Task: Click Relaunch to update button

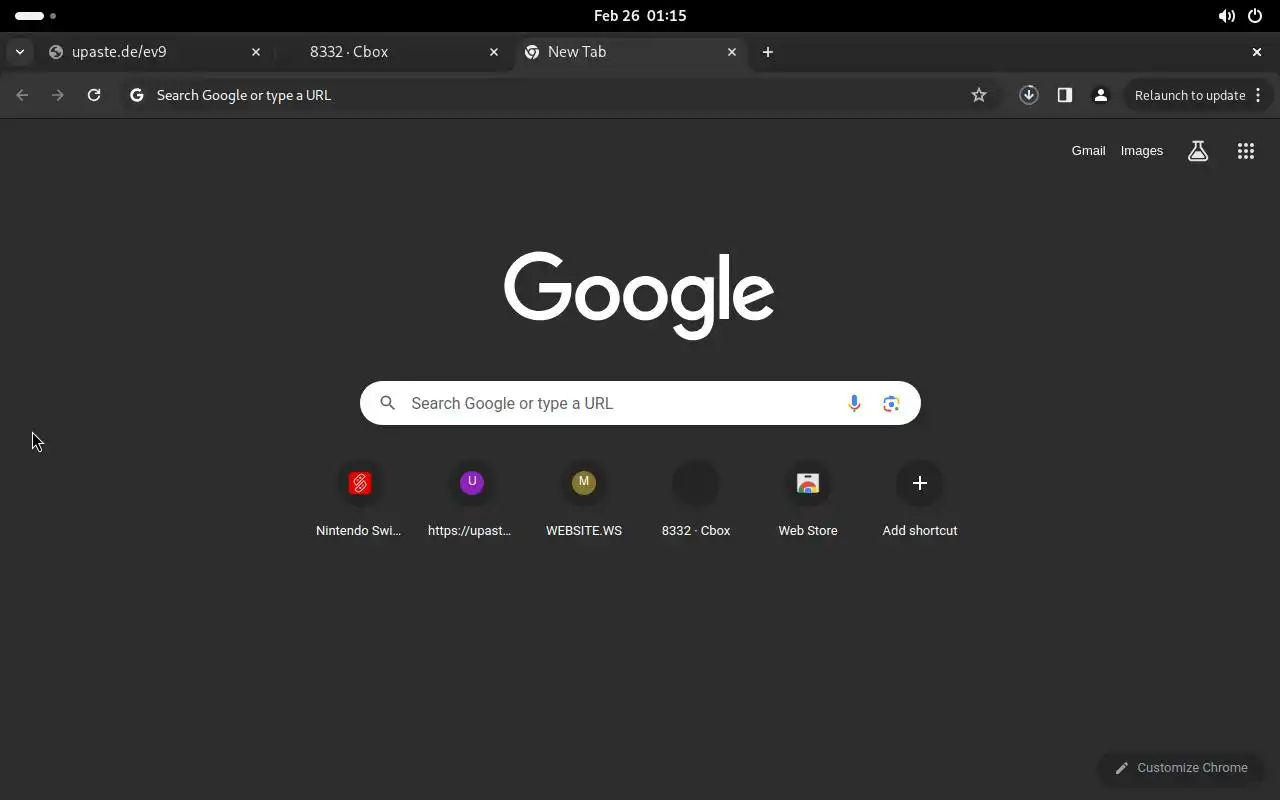Action: (x=1190, y=95)
